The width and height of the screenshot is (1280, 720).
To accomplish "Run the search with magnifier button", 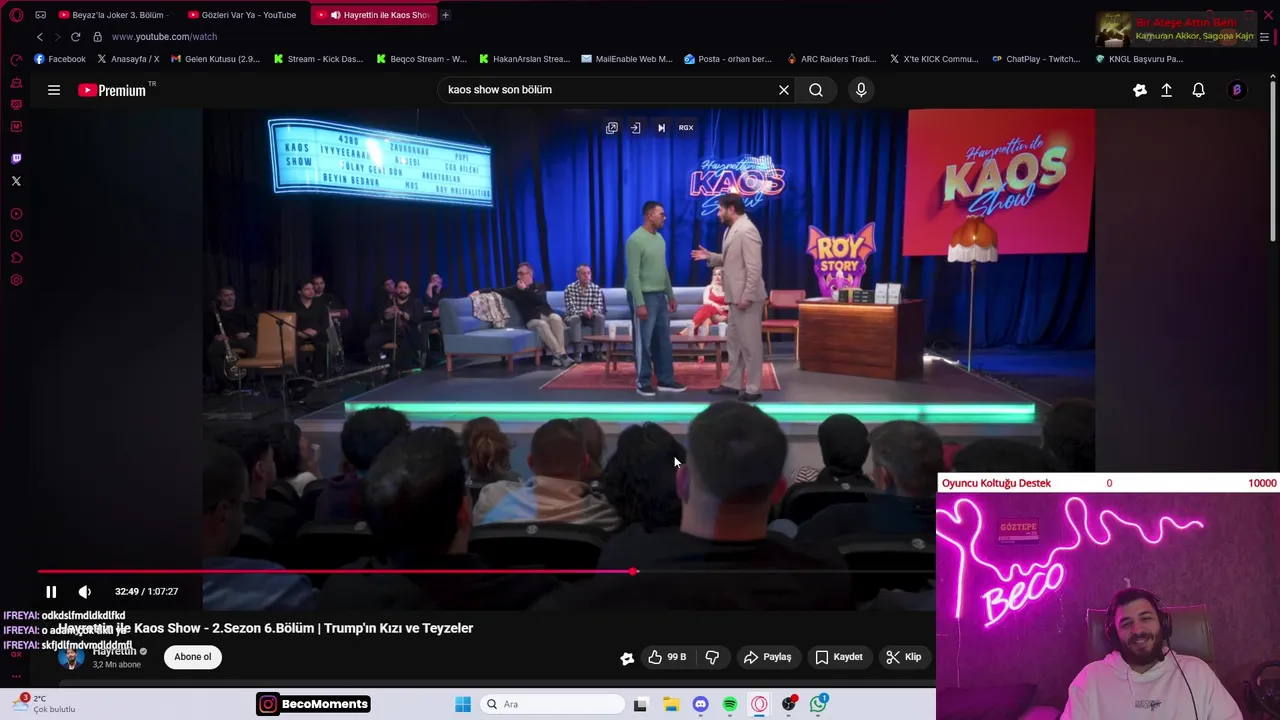I will (816, 90).
